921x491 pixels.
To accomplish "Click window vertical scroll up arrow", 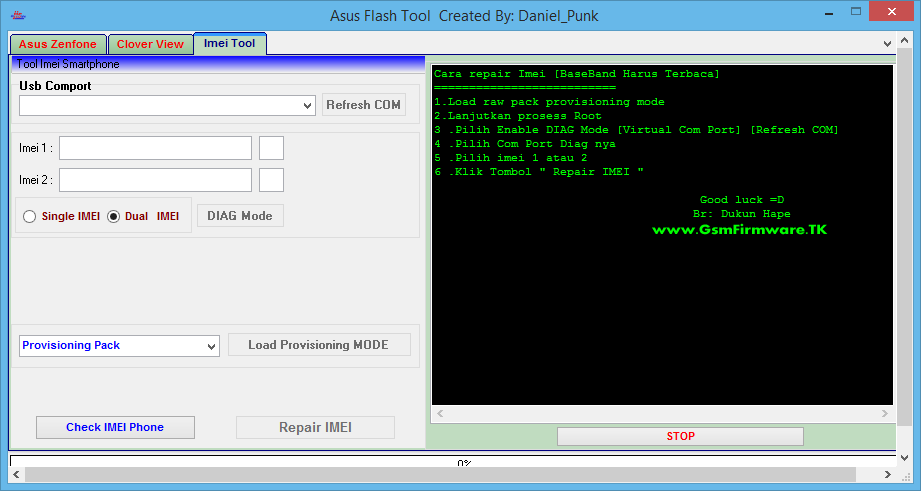I will [x=905, y=41].
